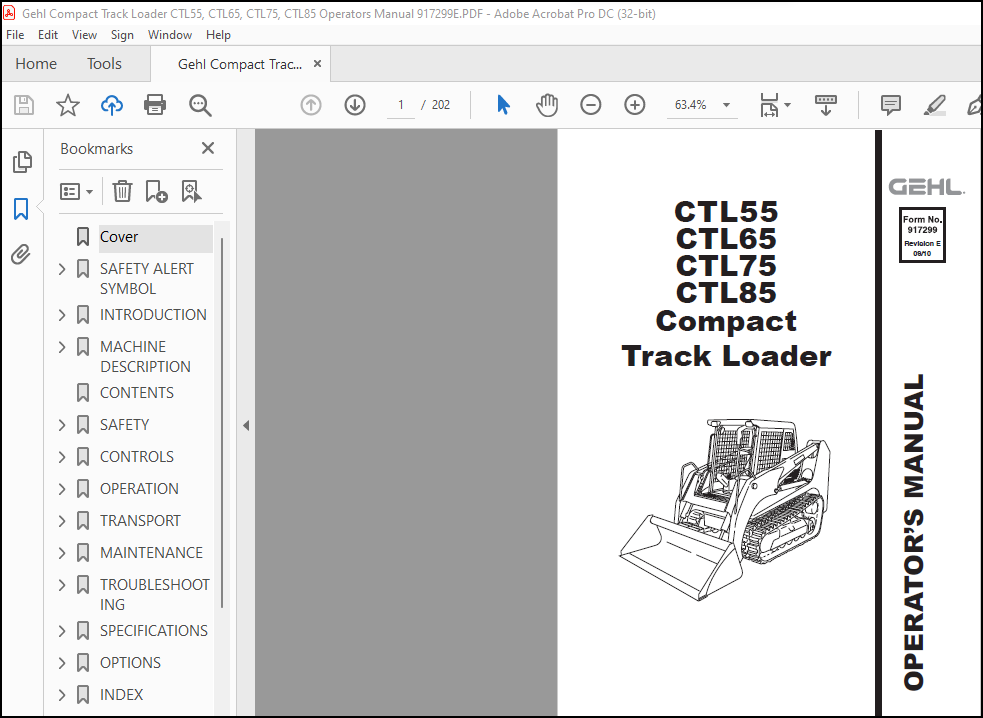Image resolution: width=983 pixels, height=718 pixels.
Task: Jump to INDEX bookmark
Action: (122, 695)
